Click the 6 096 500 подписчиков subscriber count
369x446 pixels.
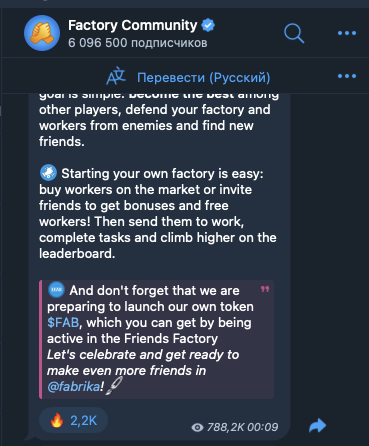click(x=138, y=43)
